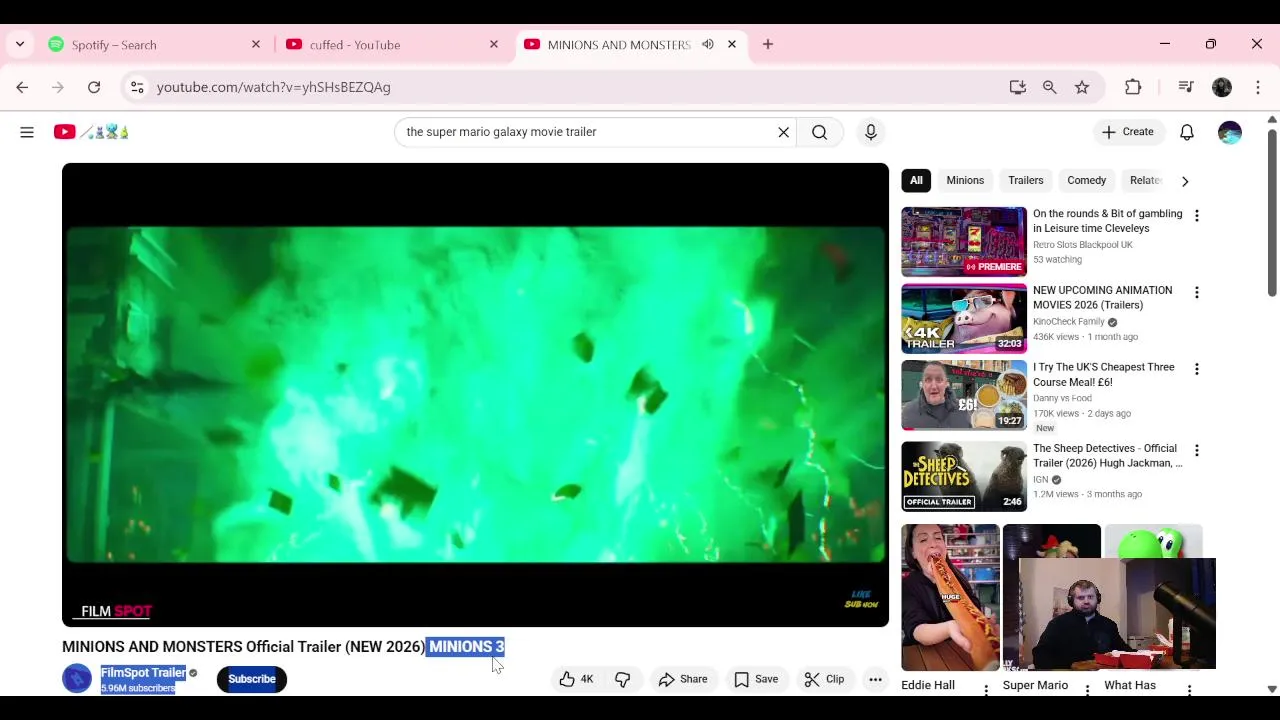Open a new browser tab
The image size is (1280, 720).
click(x=768, y=44)
